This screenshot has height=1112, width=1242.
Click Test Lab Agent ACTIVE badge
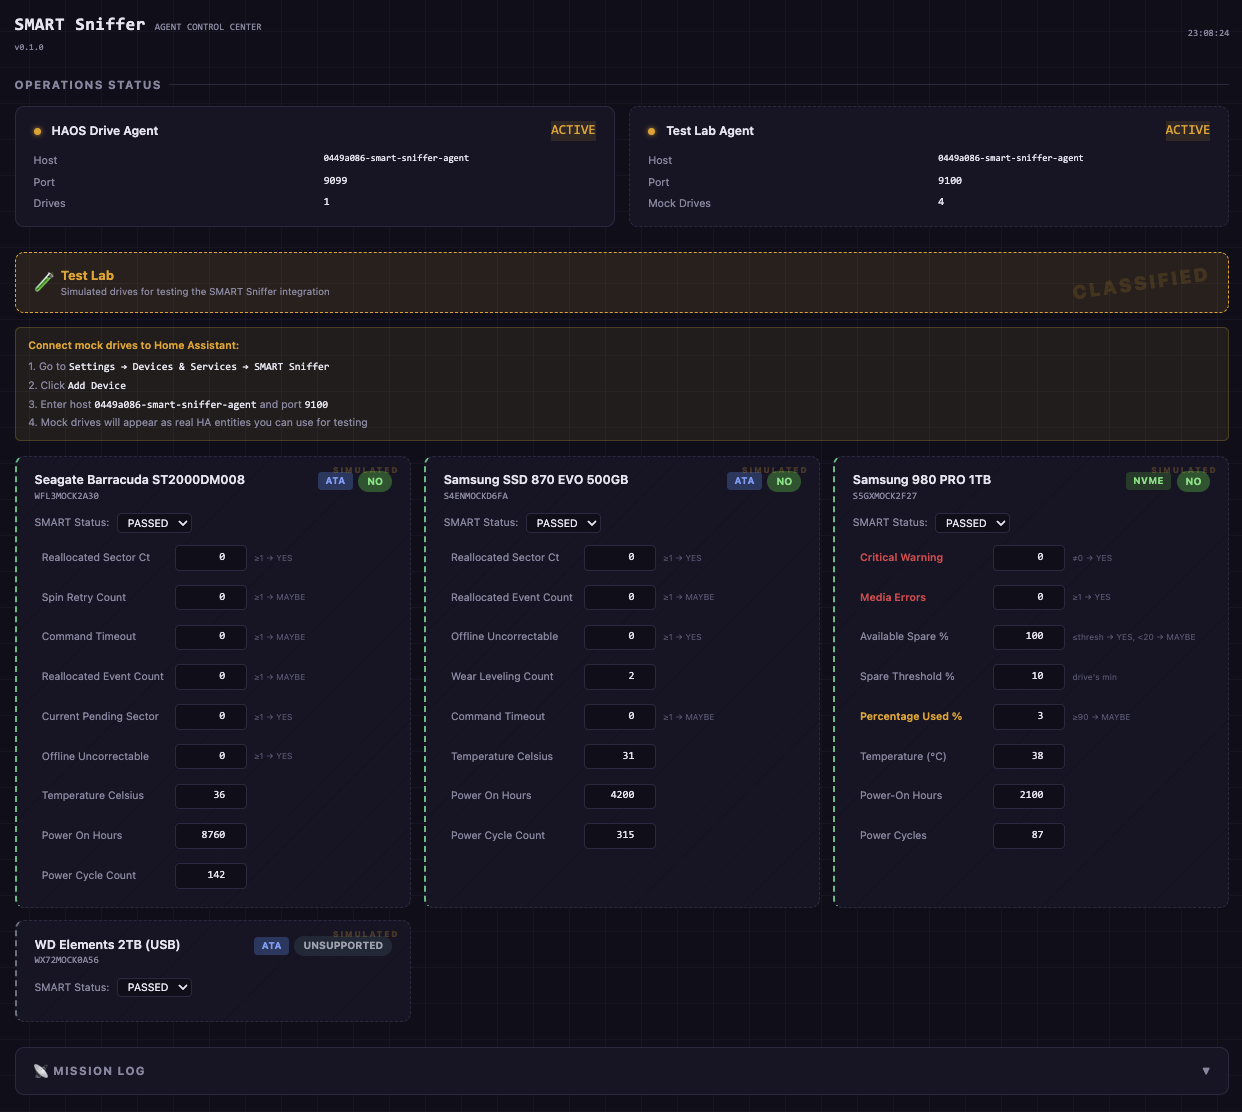1187,130
